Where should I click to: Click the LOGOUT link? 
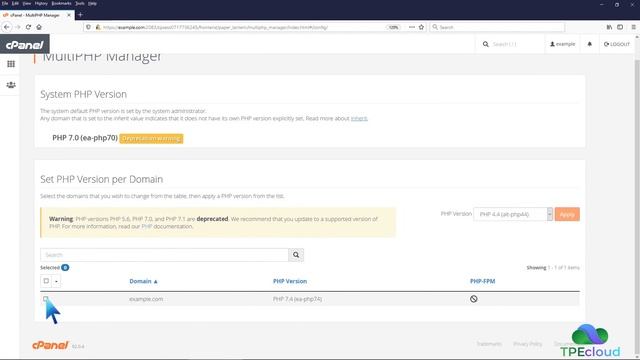coord(617,44)
